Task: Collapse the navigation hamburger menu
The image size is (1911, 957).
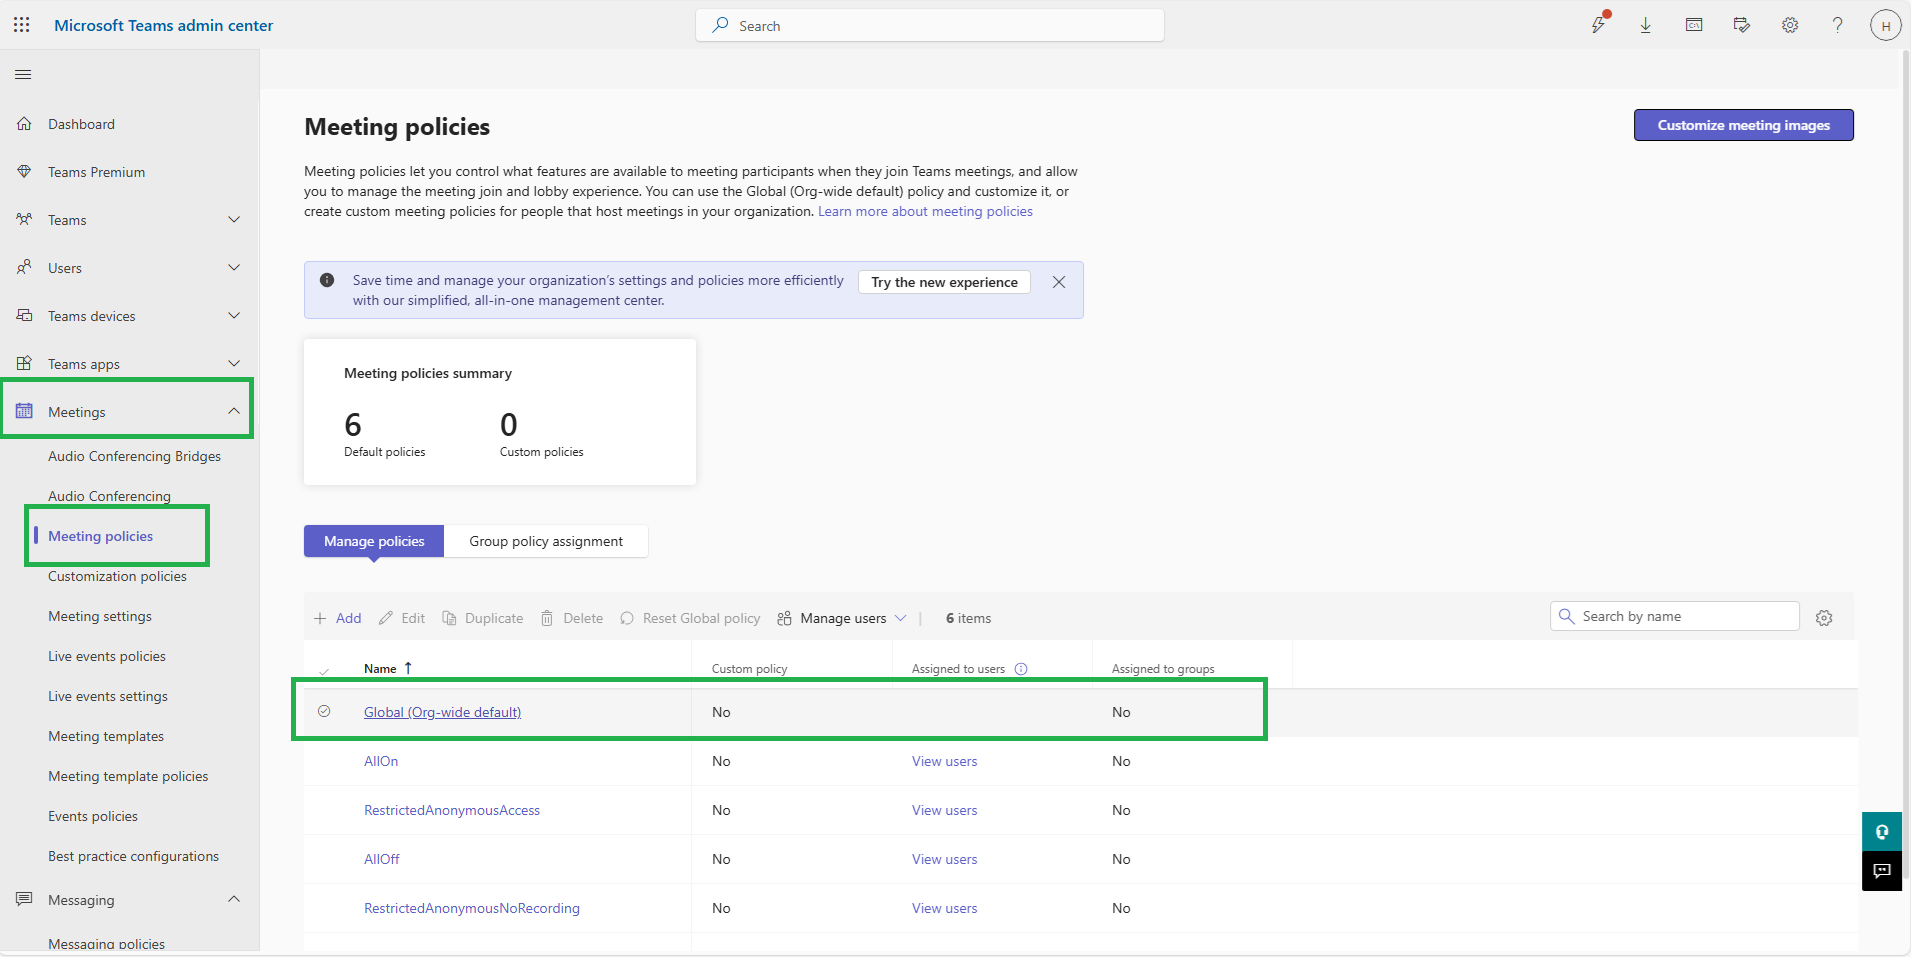Action: pos(23,75)
